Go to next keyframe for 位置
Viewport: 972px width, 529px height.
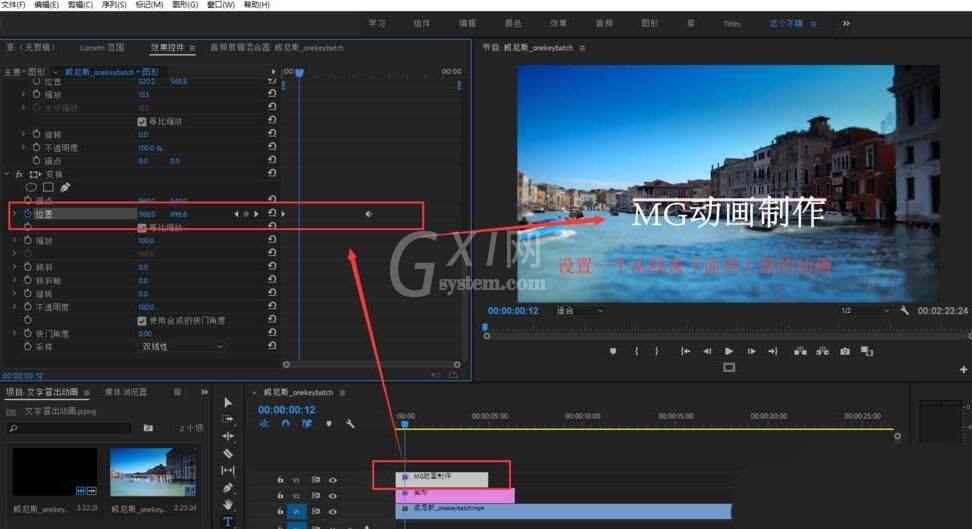point(256,214)
